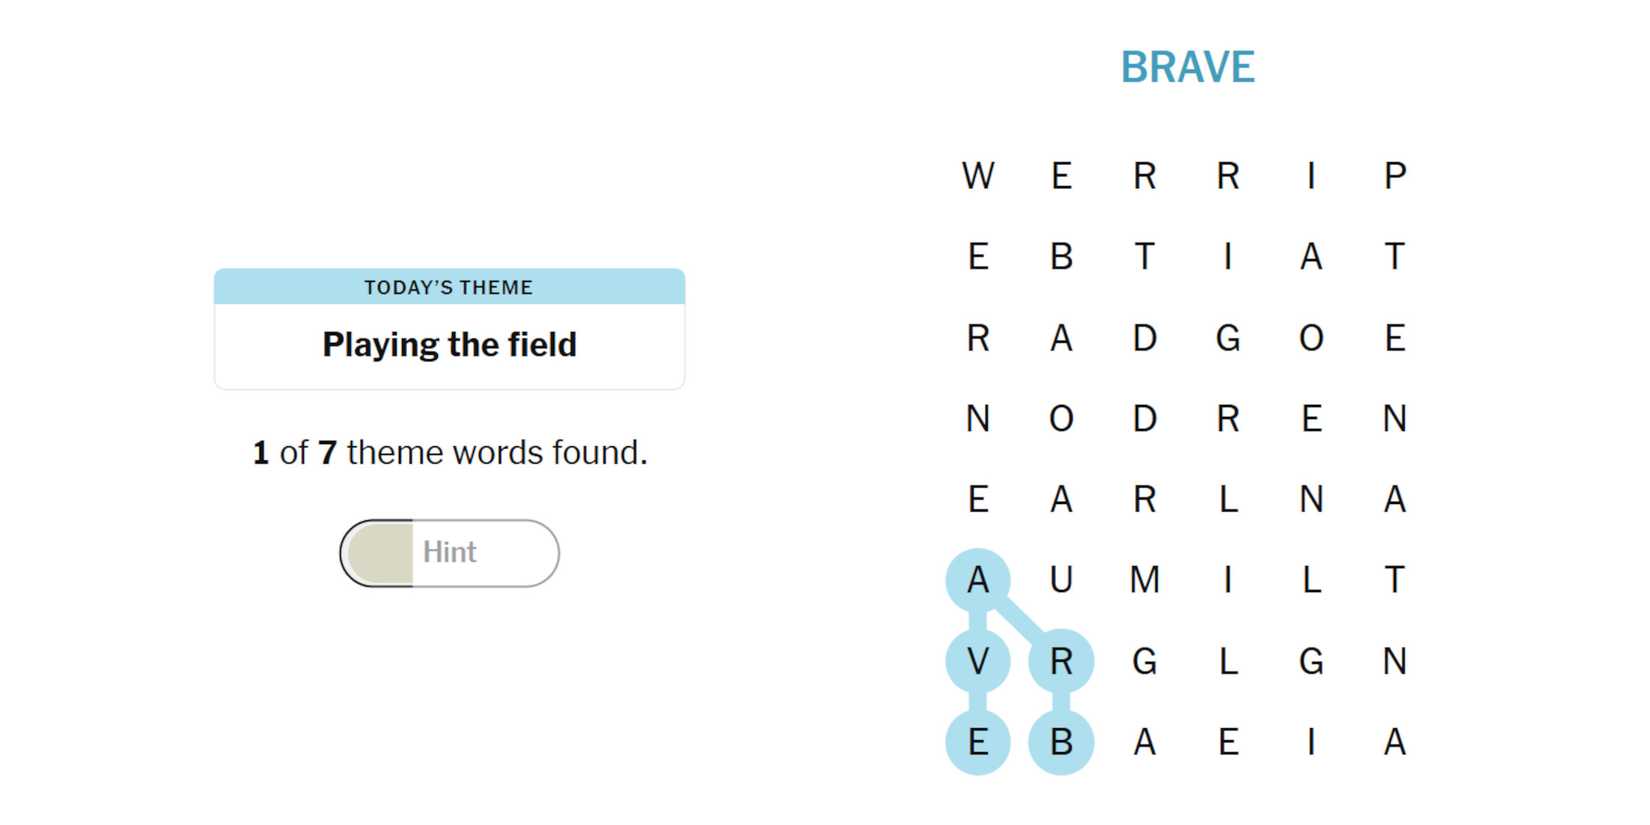The width and height of the screenshot is (1650, 825).
Task: Tap the letter T between B and I
Action: tap(1145, 257)
